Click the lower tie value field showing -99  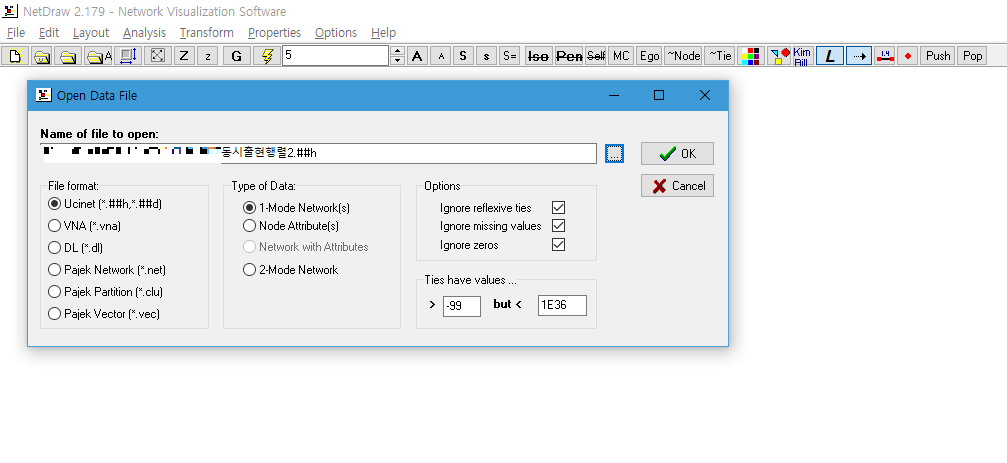click(462, 306)
